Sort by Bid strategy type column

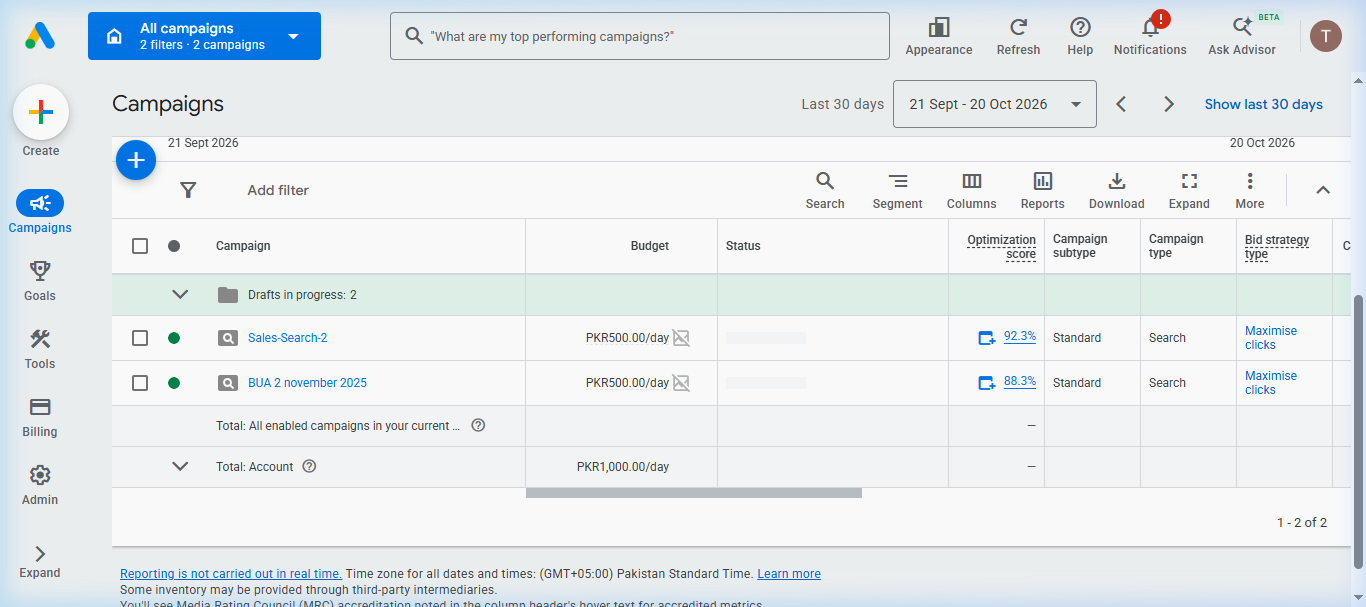pos(1277,247)
